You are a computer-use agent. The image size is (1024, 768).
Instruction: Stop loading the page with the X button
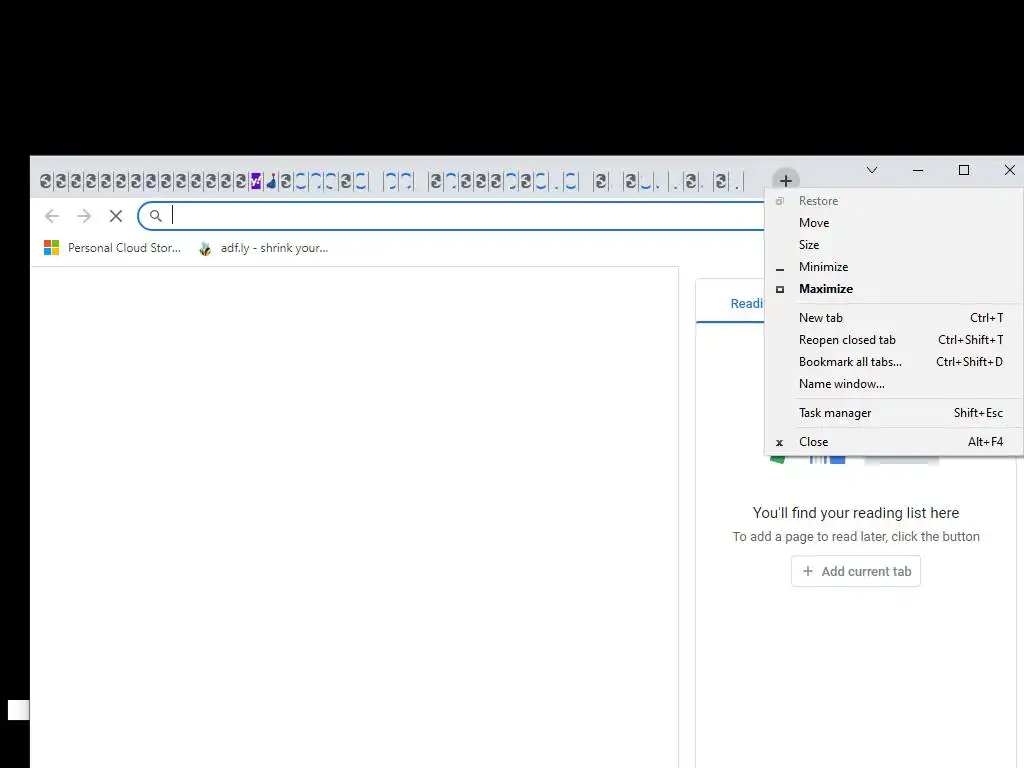click(x=116, y=216)
